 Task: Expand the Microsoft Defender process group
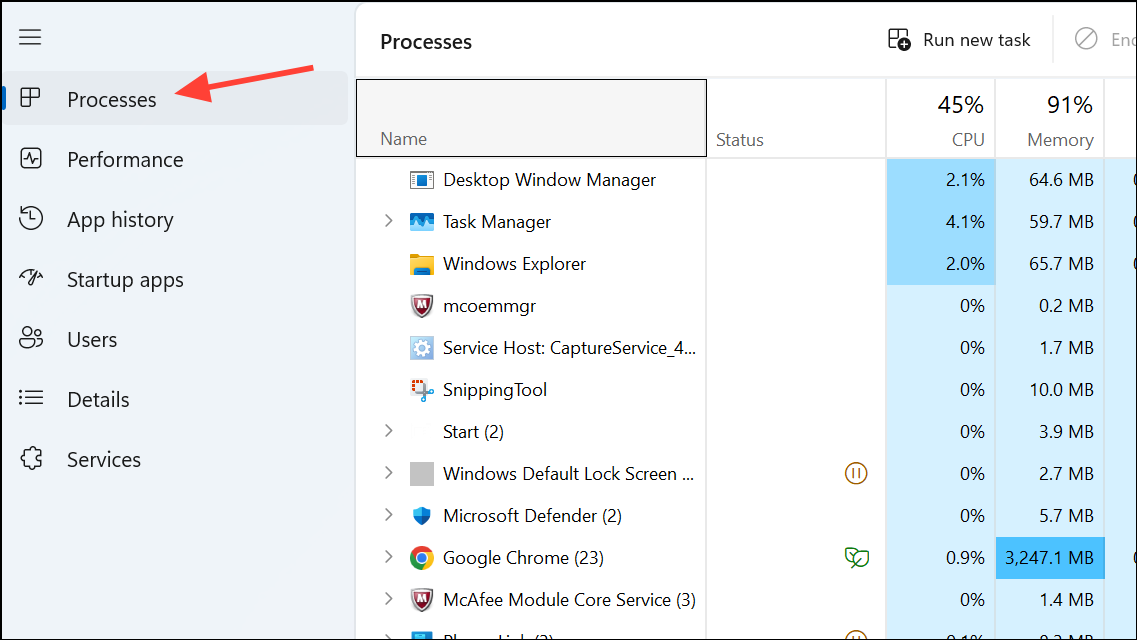point(389,515)
